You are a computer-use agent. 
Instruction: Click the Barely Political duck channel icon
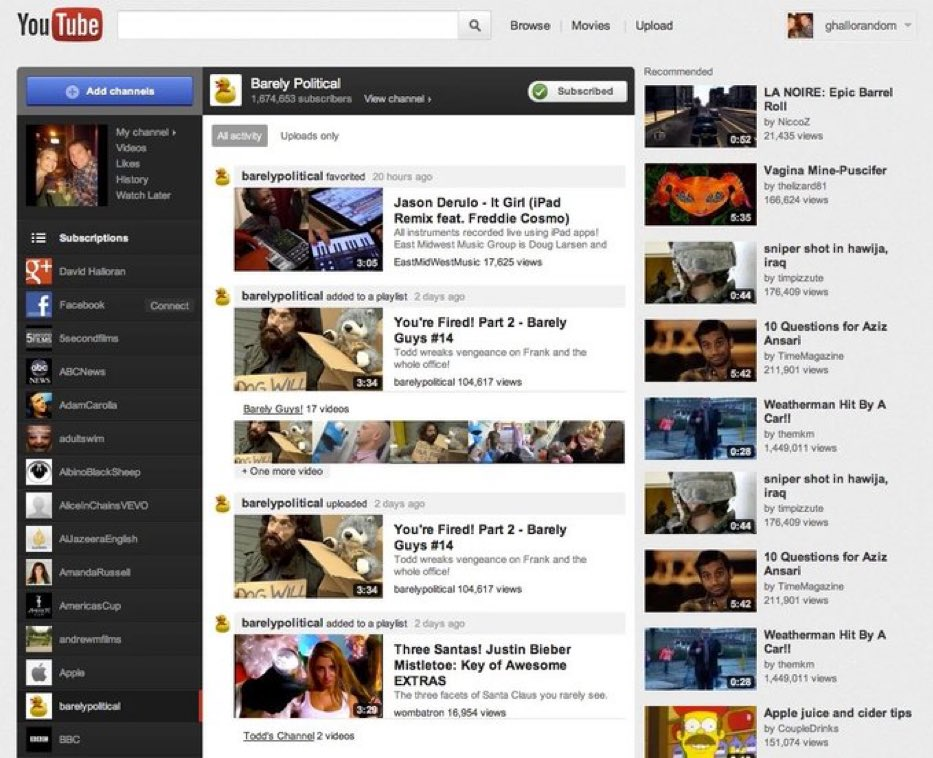click(226, 90)
